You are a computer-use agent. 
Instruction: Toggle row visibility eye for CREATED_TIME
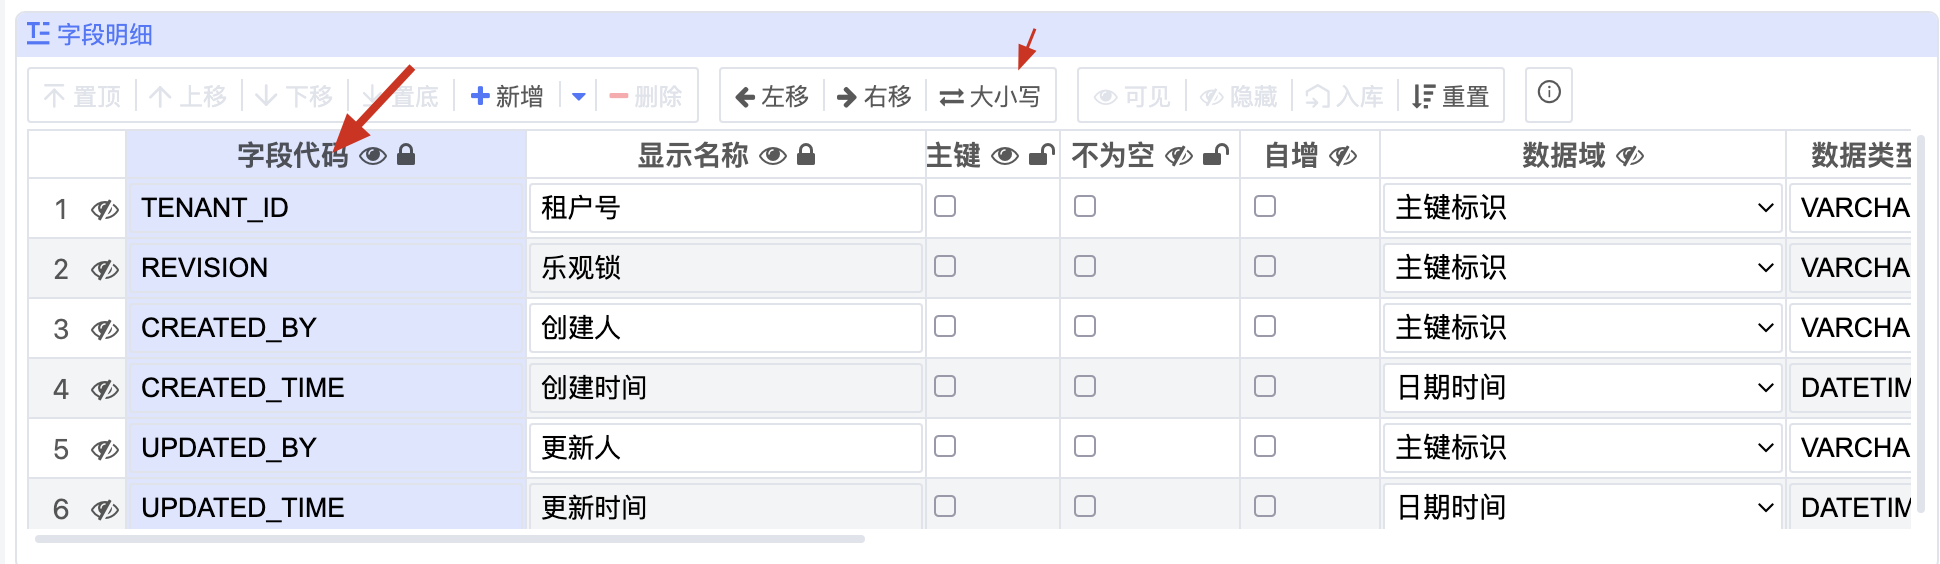click(104, 389)
